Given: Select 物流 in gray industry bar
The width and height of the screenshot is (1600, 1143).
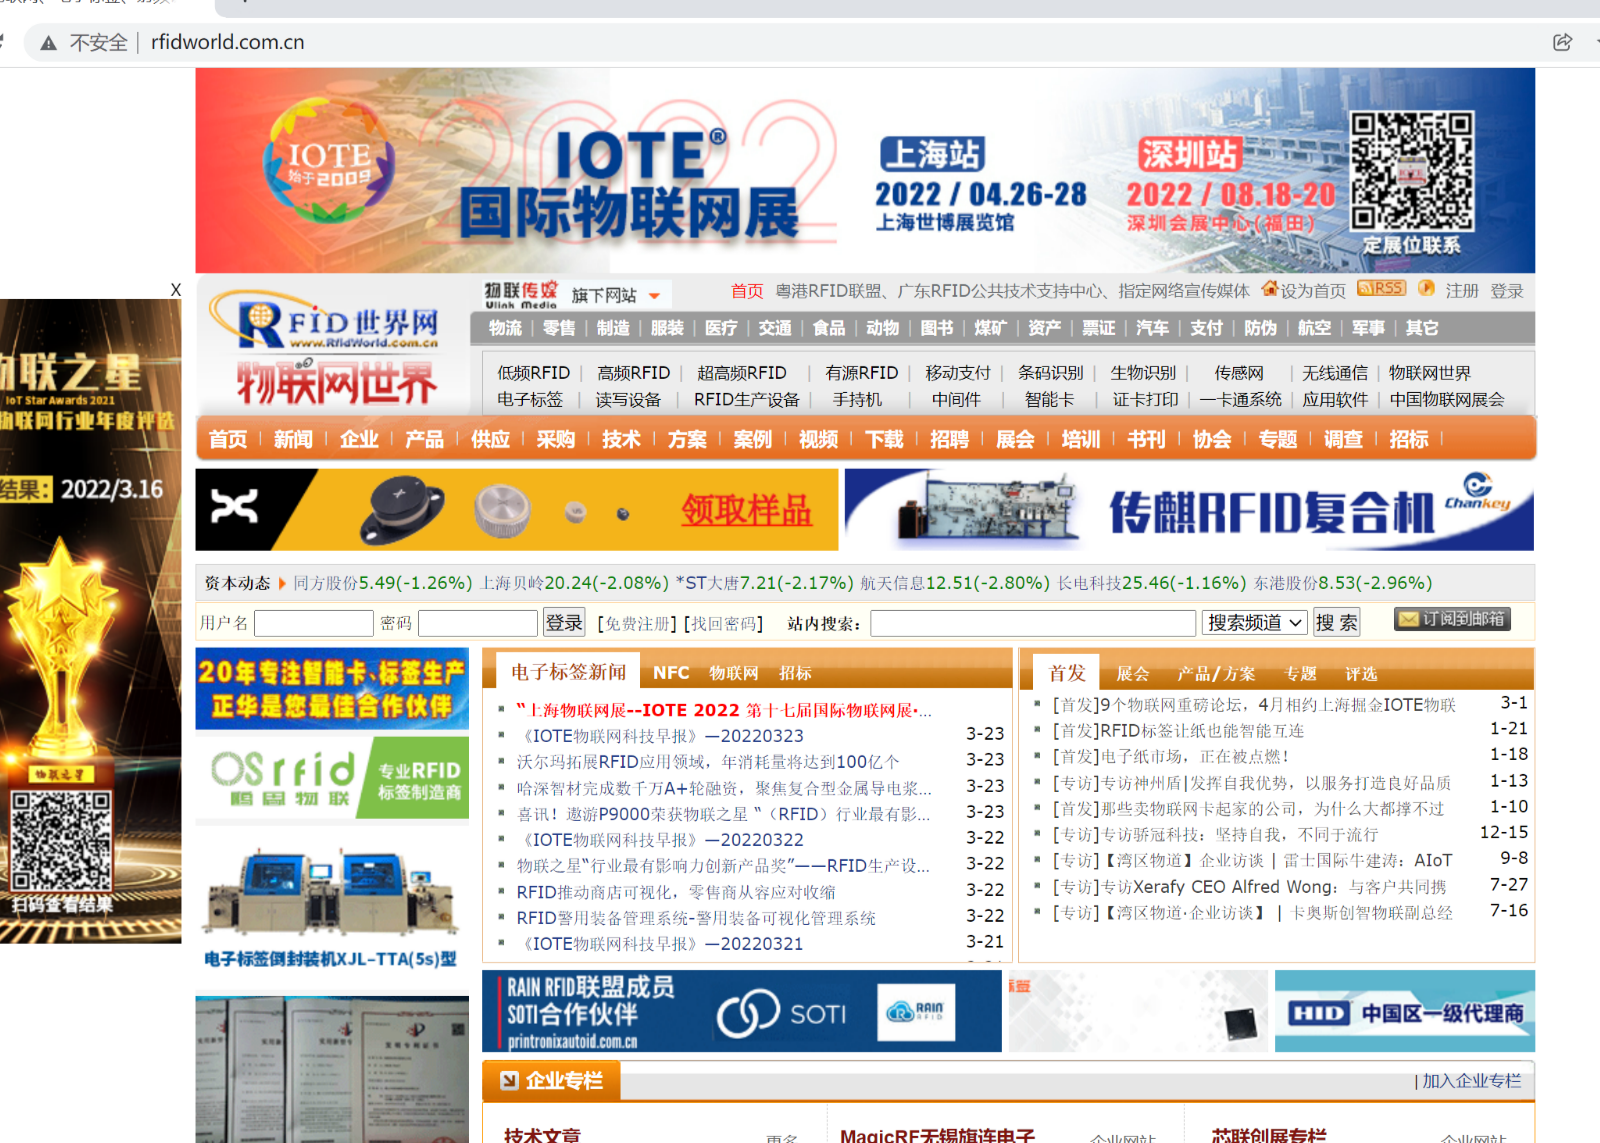Looking at the screenshot, I should tap(505, 328).
